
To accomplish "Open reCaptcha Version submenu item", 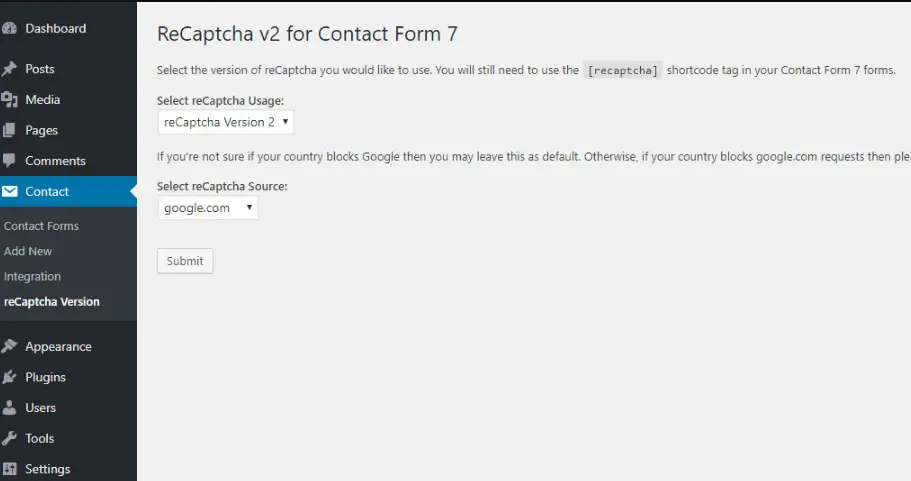I will click(52, 301).
